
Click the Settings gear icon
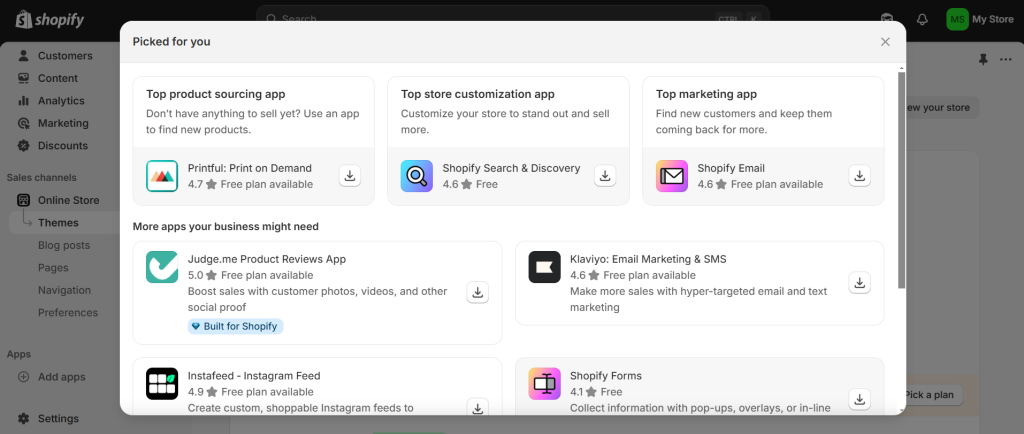pyautogui.click(x=24, y=418)
